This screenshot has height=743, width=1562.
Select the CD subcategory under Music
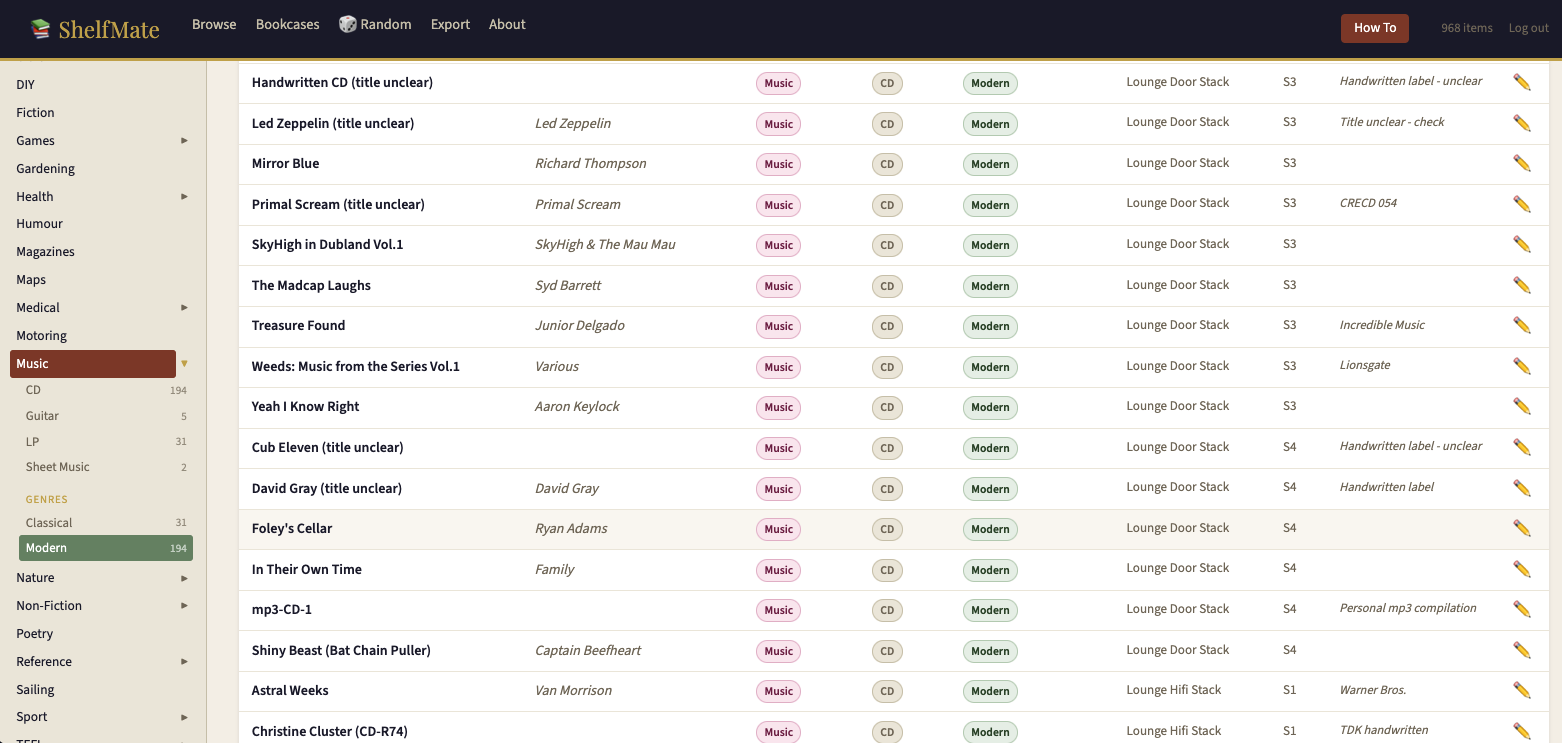coord(106,390)
